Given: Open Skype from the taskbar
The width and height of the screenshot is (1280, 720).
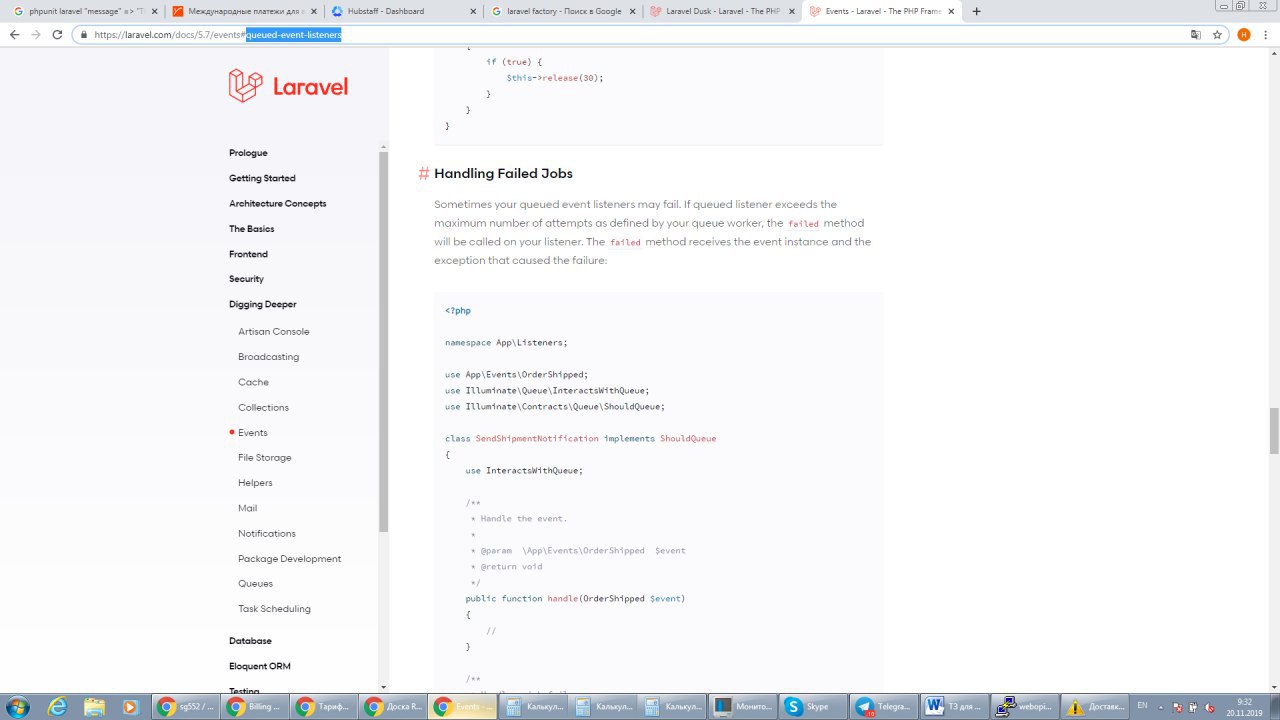Looking at the screenshot, I should point(811,706).
